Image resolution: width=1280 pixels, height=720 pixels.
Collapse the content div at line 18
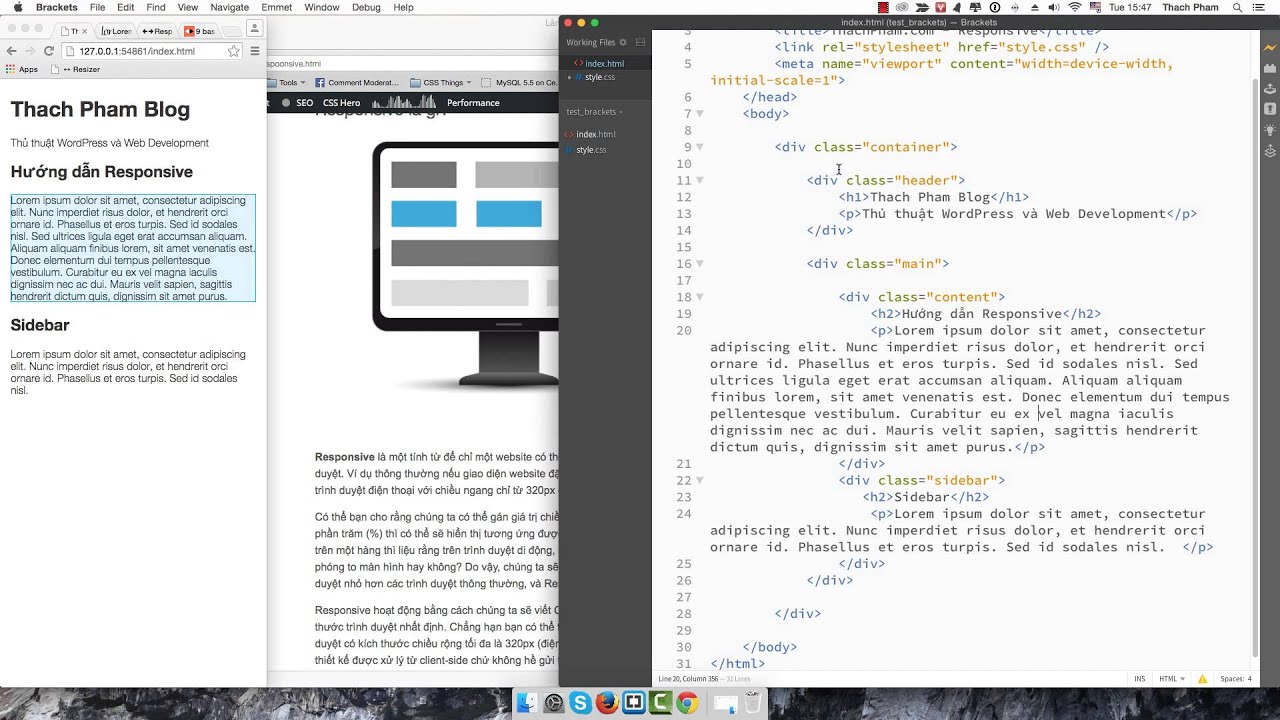700,297
